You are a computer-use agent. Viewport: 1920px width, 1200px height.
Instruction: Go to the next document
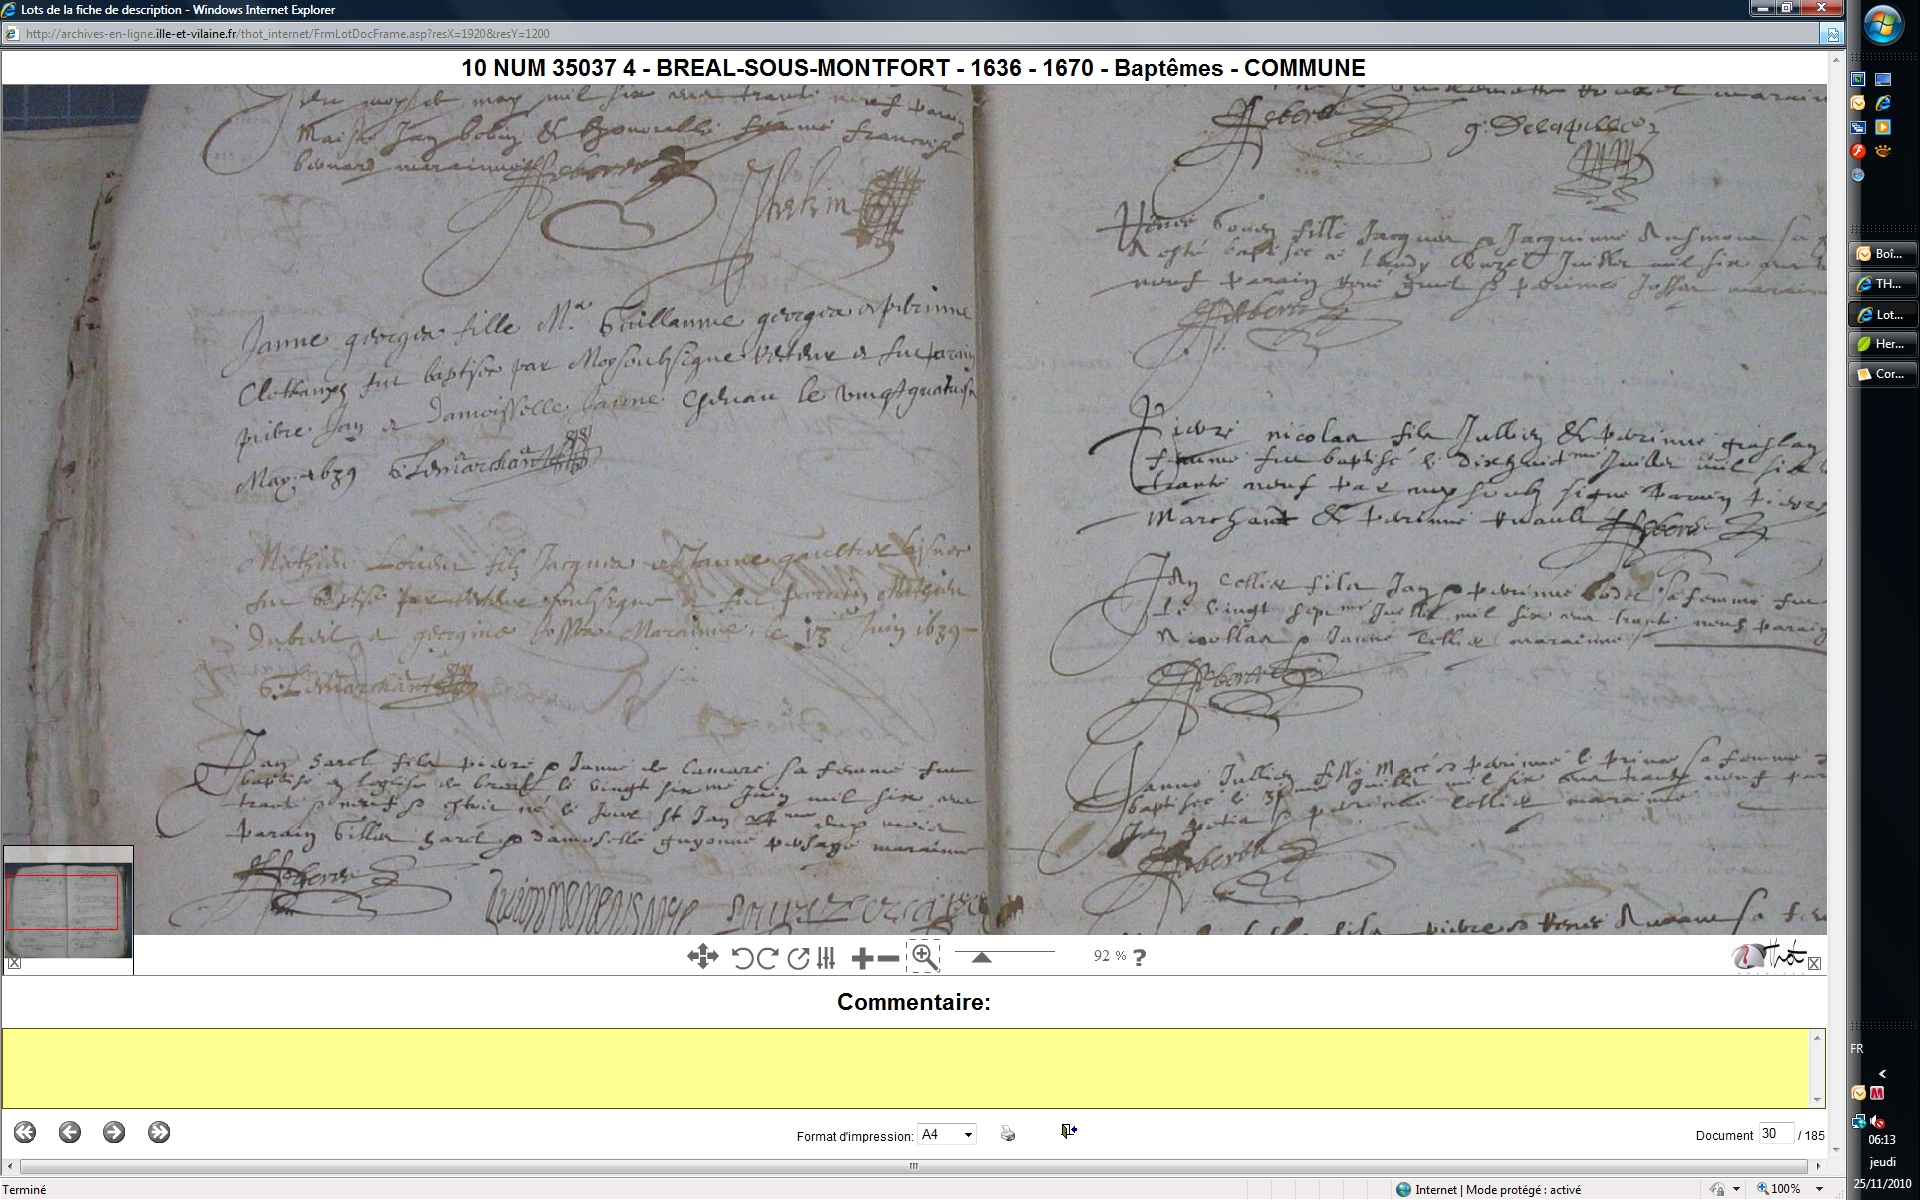tap(114, 1132)
